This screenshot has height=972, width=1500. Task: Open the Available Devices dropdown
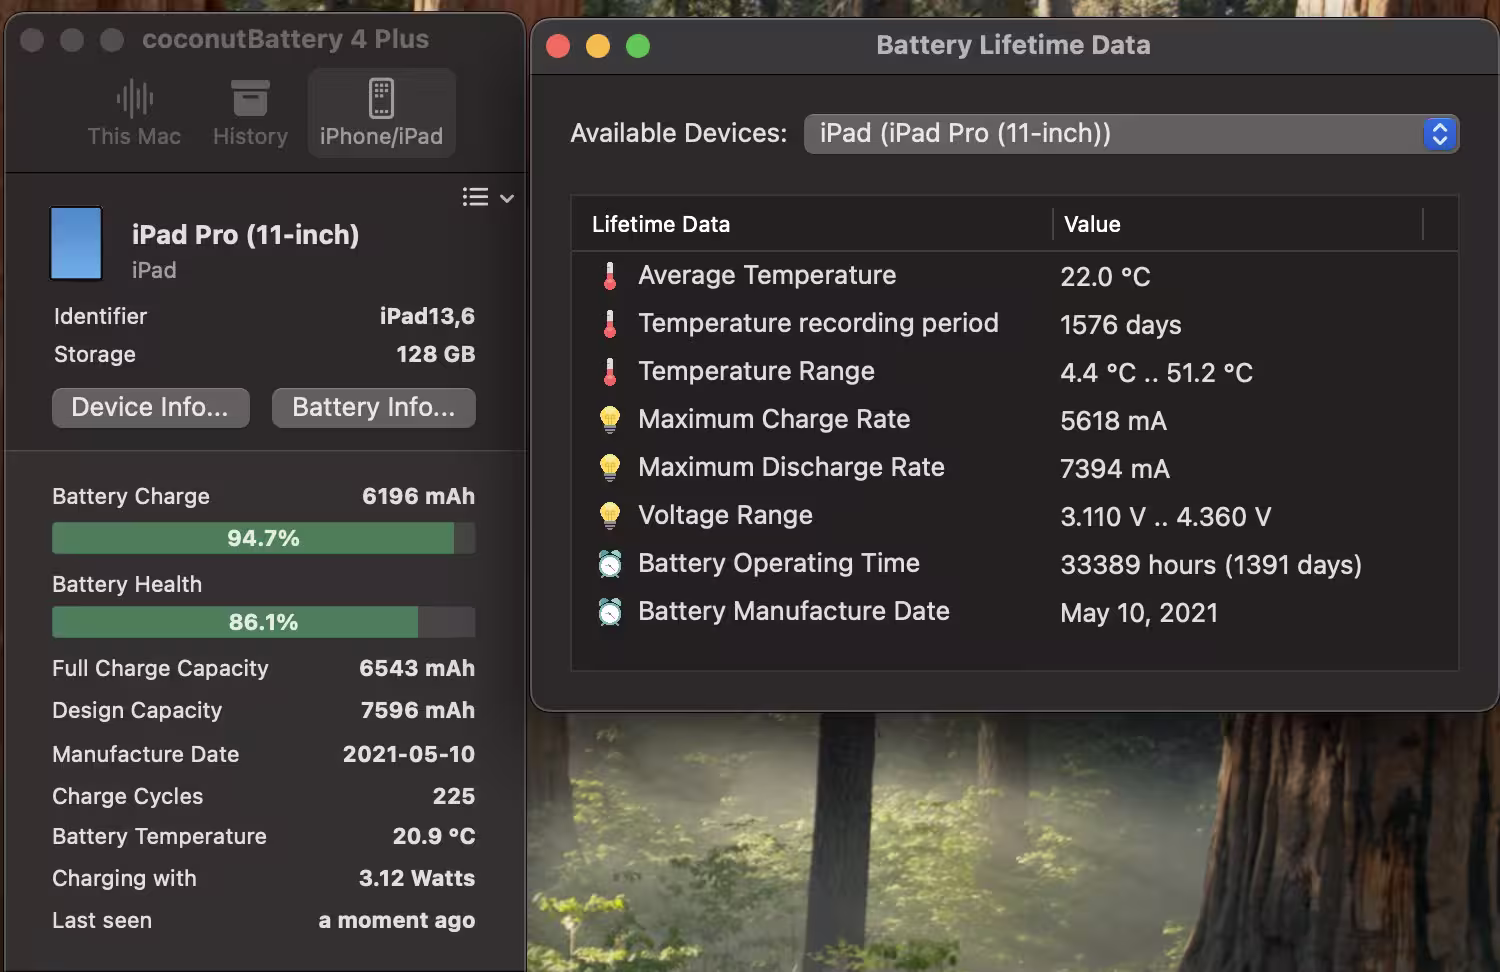(x=1131, y=134)
